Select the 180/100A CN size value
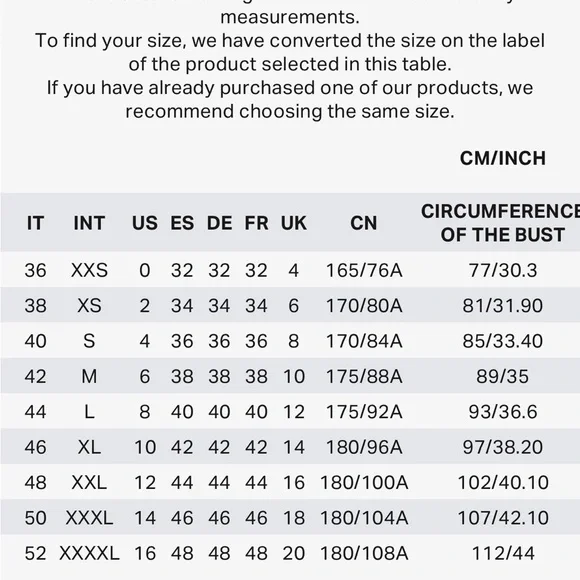This screenshot has width=580, height=580. 364,482
